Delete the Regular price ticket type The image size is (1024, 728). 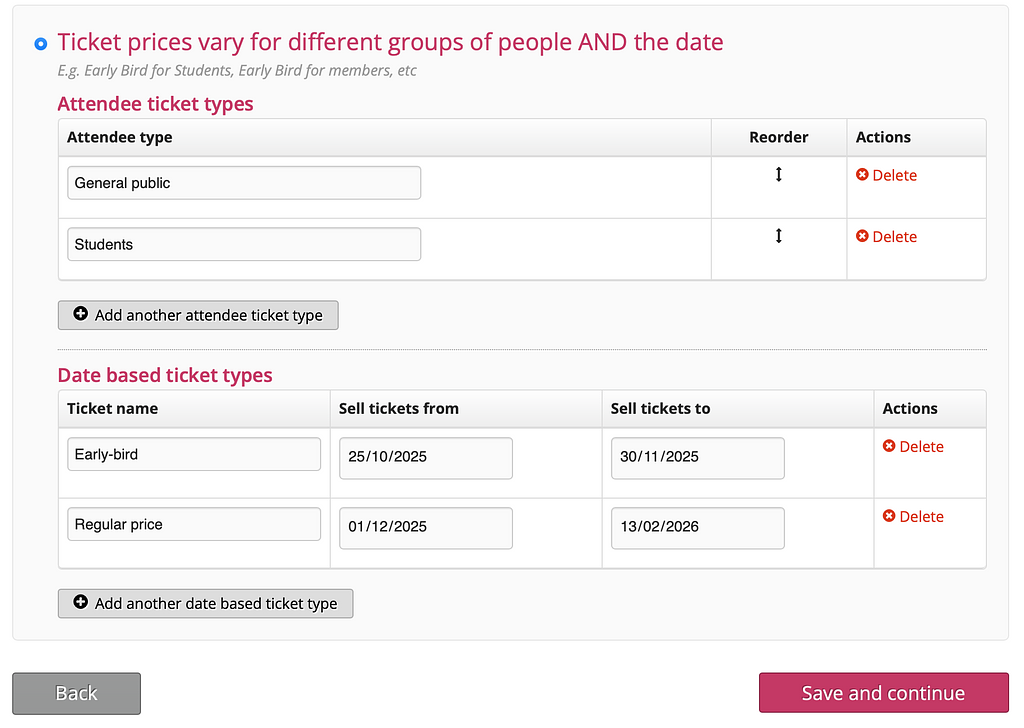tap(913, 517)
